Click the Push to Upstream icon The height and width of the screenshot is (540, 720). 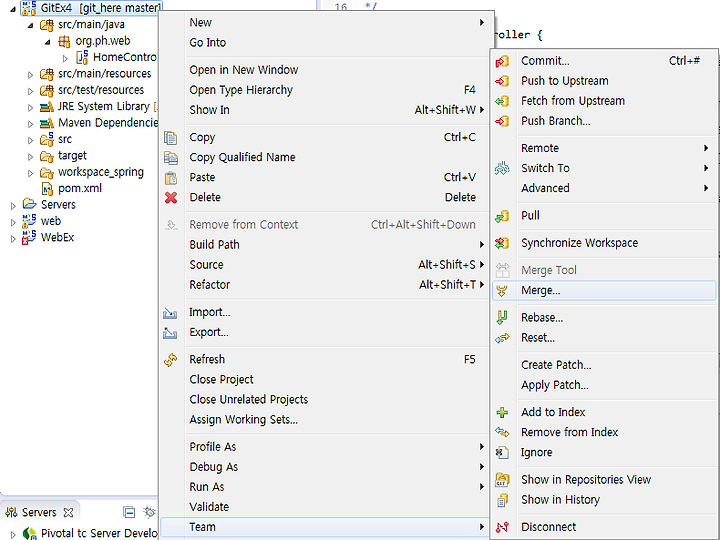point(502,81)
